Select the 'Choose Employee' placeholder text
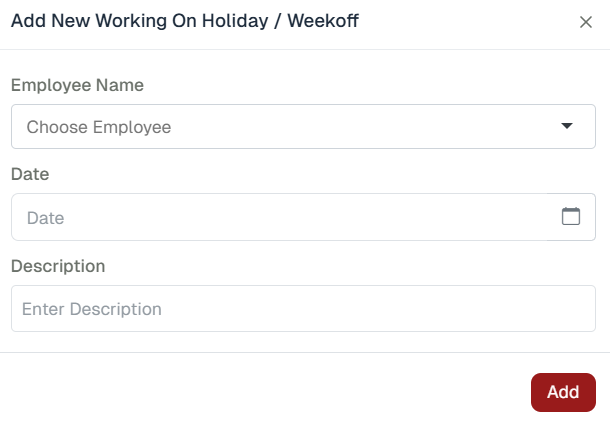610x429 pixels. pos(99,127)
